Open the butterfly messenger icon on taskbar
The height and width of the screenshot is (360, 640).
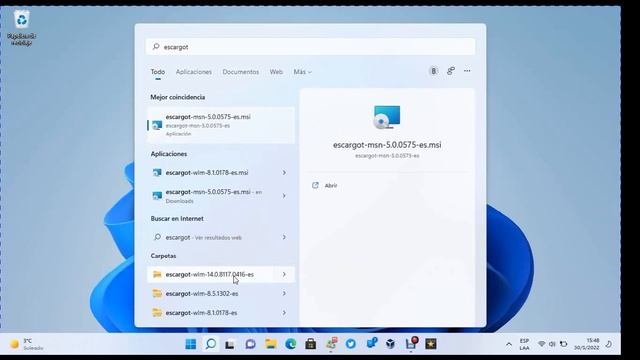click(x=331, y=344)
